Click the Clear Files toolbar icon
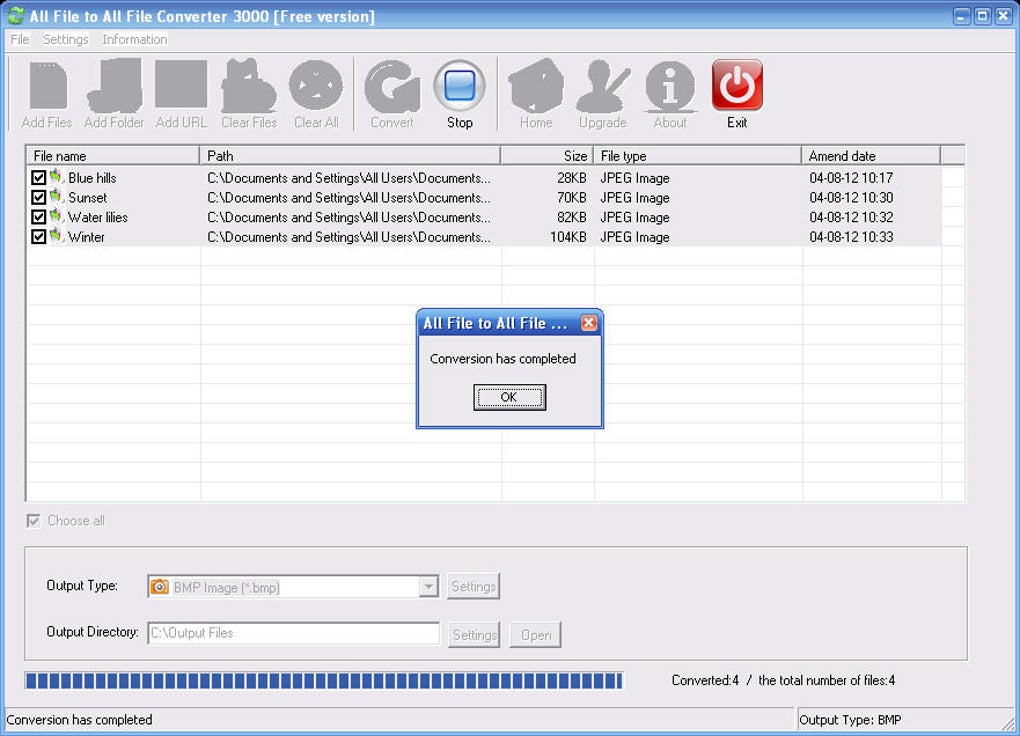Image resolution: width=1020 pixels, height=736 pixels. click(248, 85)
